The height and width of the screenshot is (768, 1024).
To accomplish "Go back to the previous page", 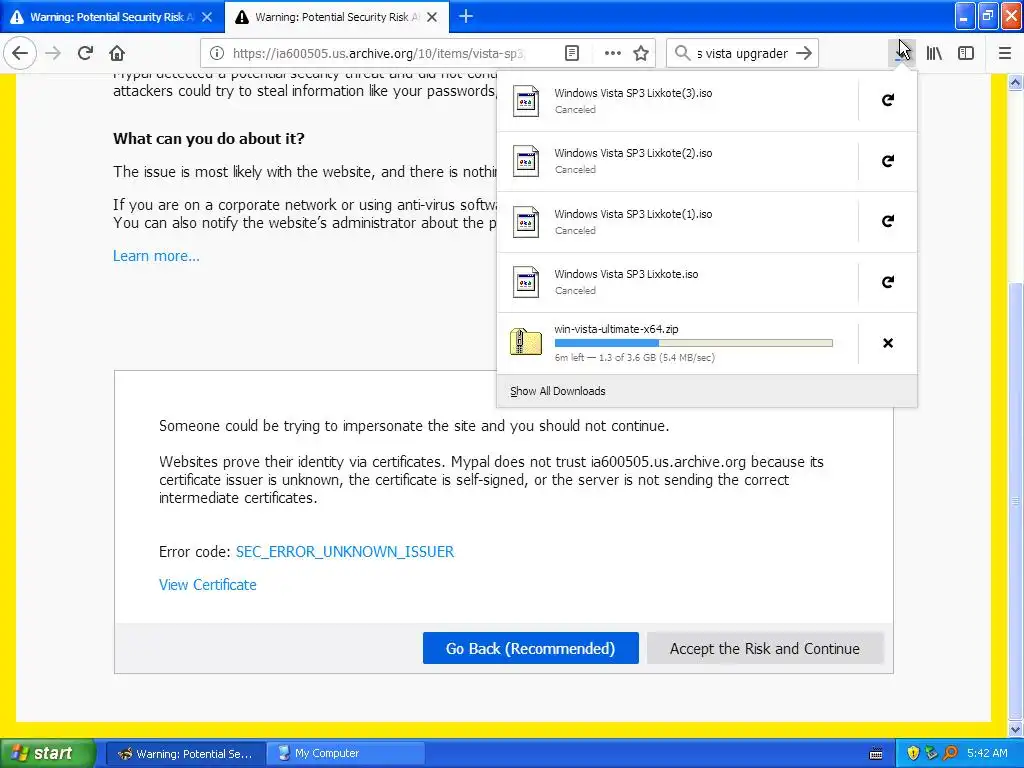I will 20,53.
